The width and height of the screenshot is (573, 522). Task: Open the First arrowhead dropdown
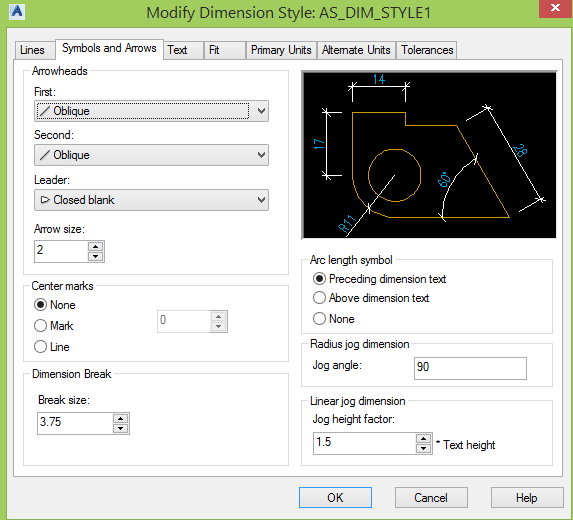[151, 111]
